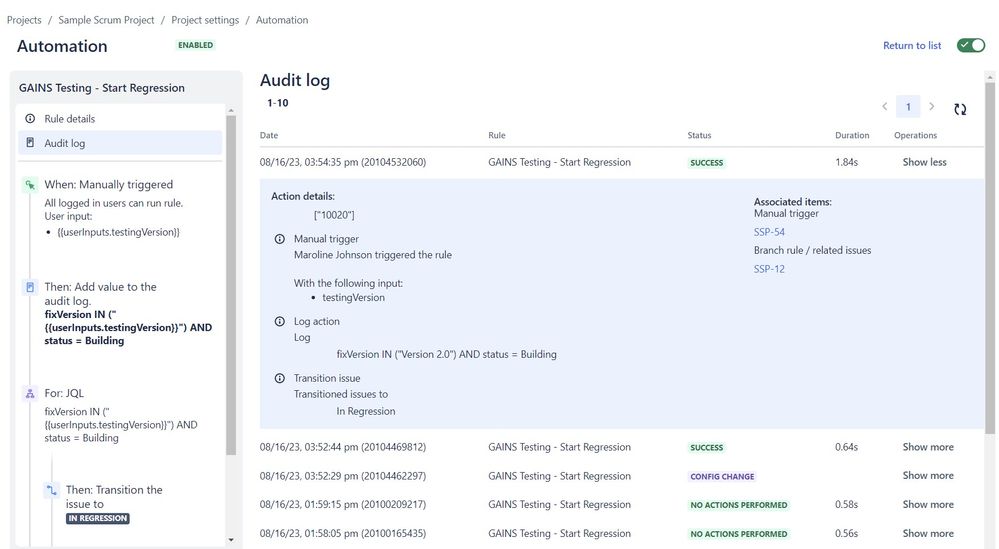Click the For JQL branch icon

[30, 394]
